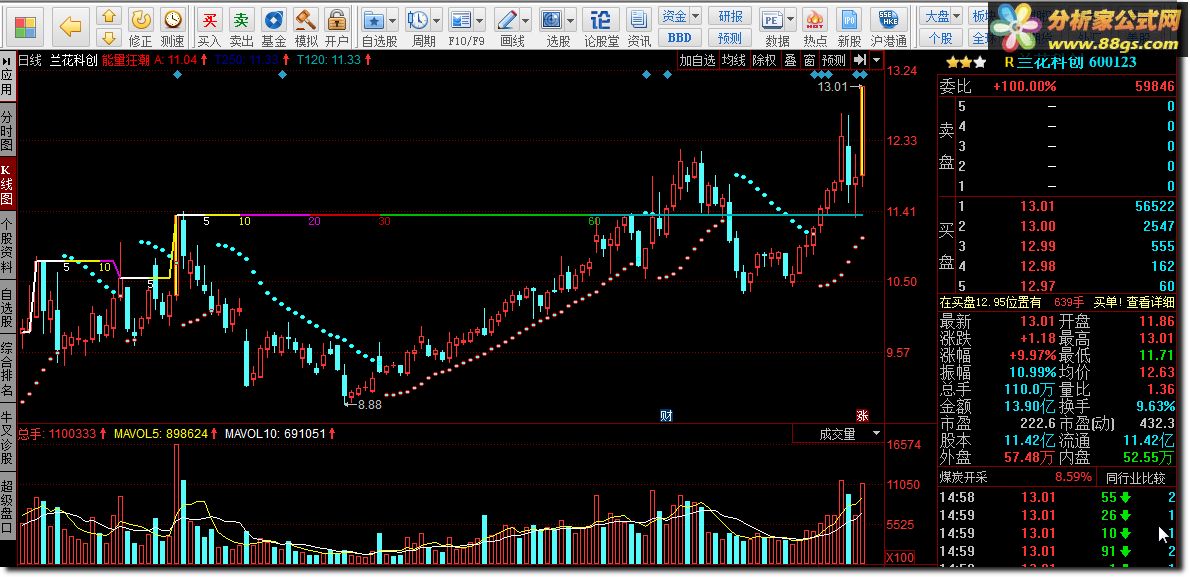The height and width of the screenshot is (577, 1190).
Task: Click the 研报 research report button
Action: tap(730, 16)
